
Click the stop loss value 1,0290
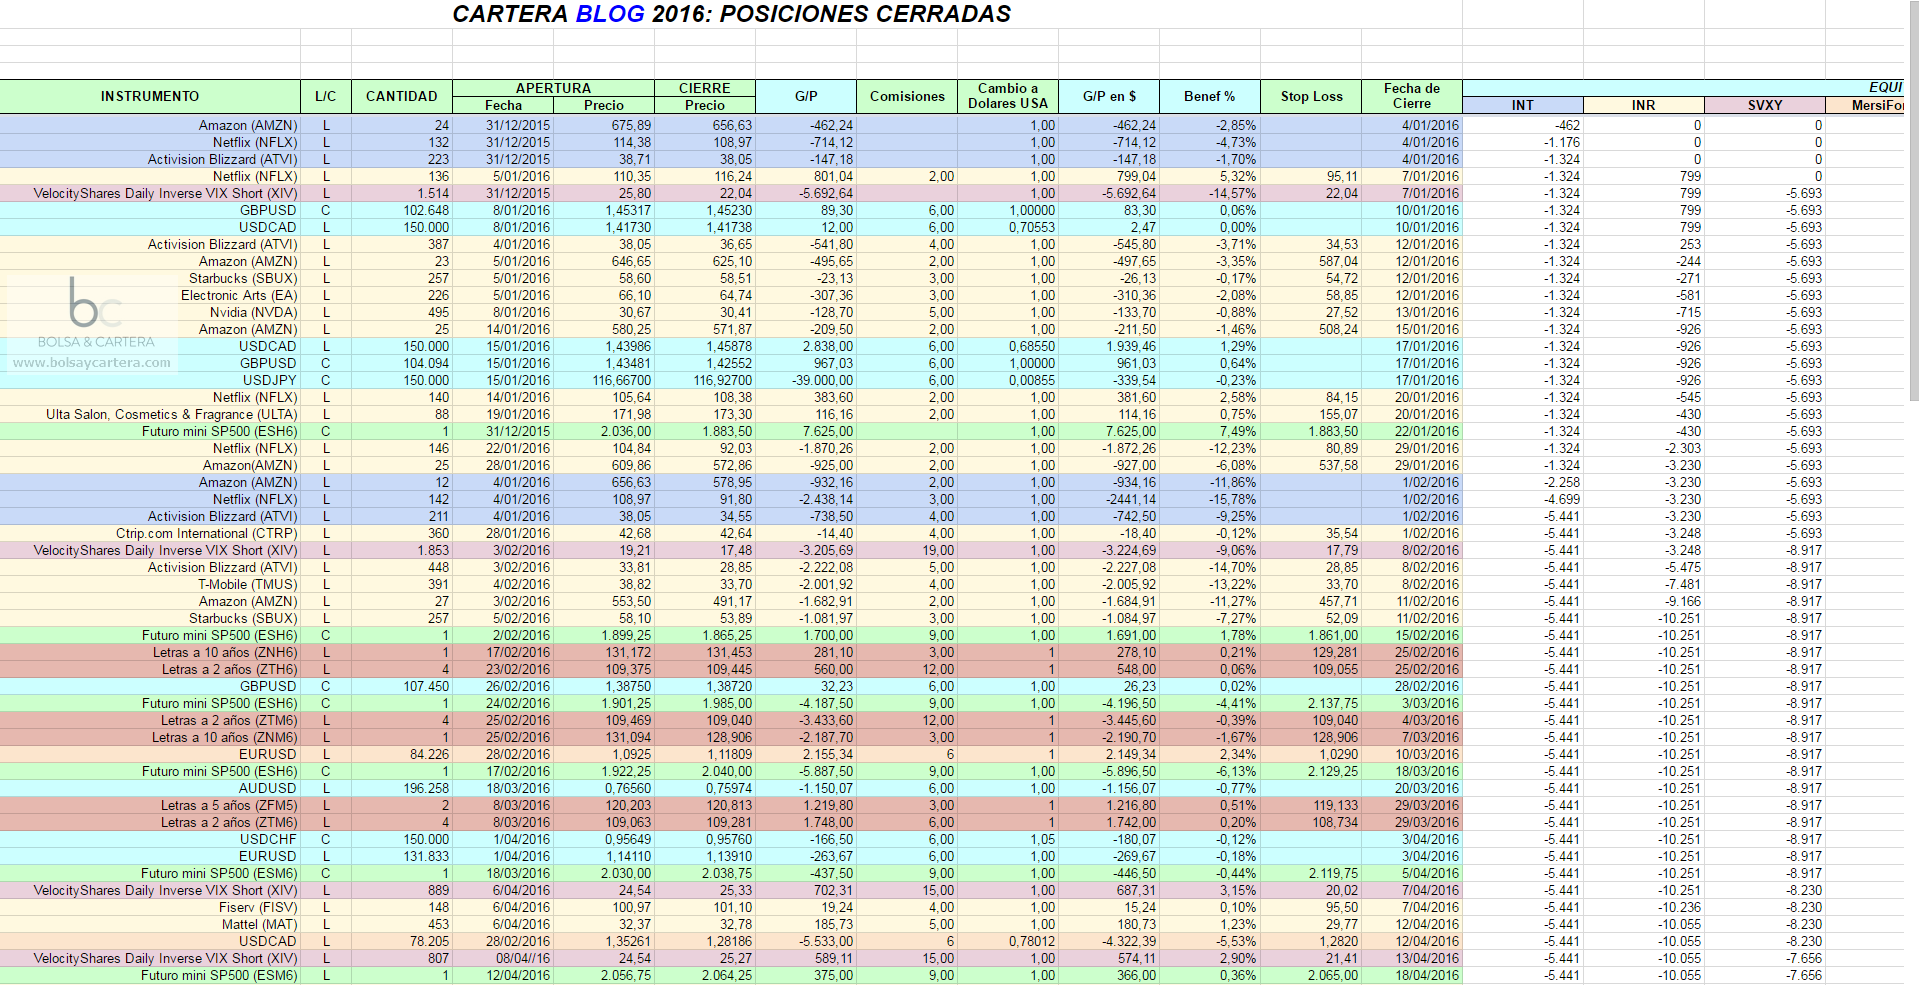pyautogui.click(x=1311, y=754)
